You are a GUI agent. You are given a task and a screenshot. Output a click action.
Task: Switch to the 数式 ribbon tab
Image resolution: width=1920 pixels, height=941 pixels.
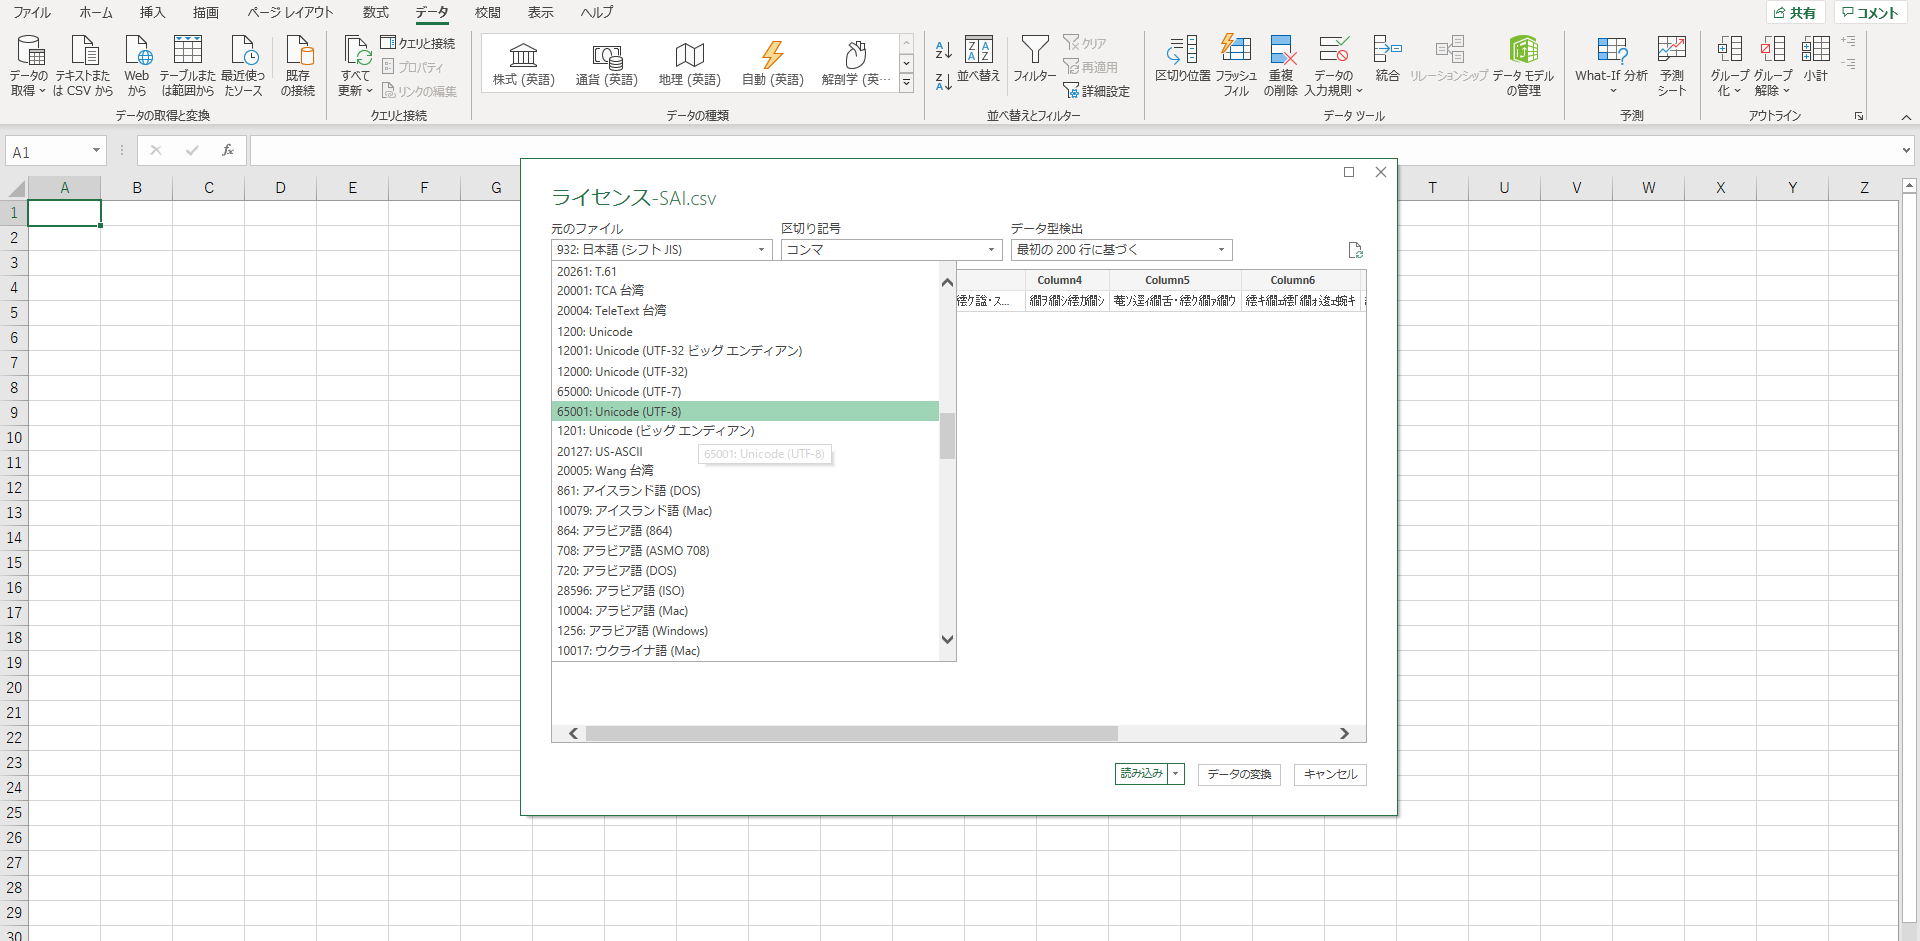(x=376, y=13)
